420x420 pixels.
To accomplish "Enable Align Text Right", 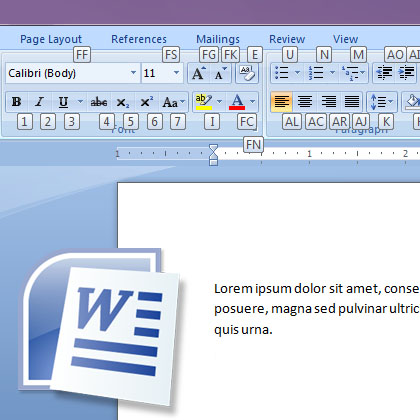I will [x=328, y=101].
